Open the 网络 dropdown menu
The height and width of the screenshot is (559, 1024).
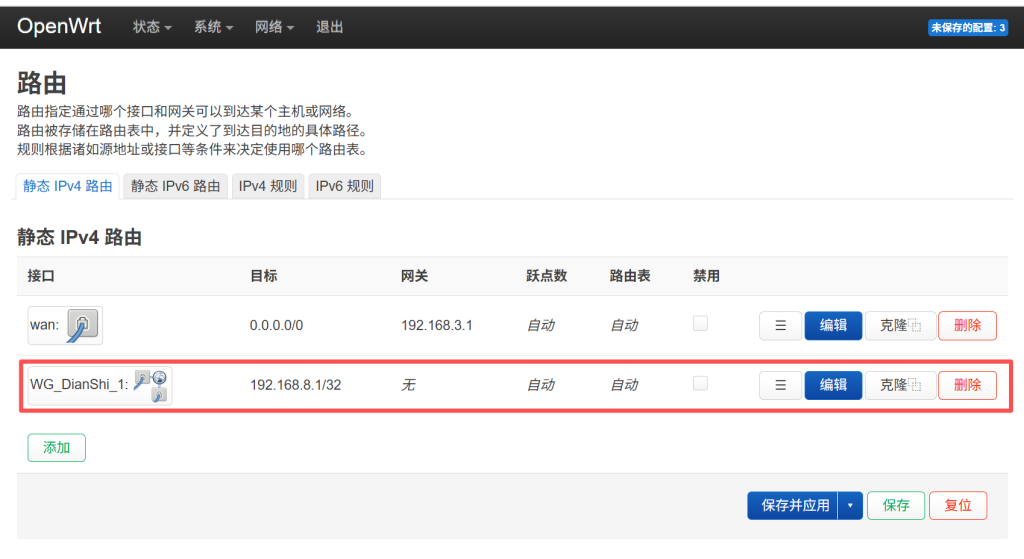(274, 28)
